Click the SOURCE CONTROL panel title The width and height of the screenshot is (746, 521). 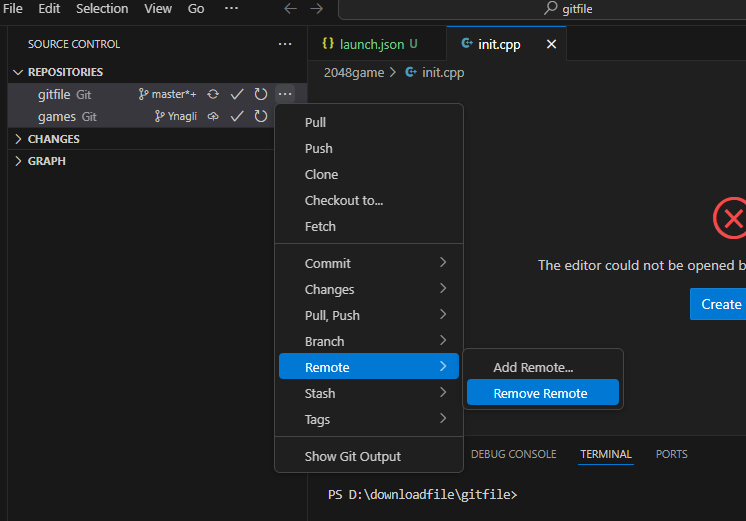pos(74,44)
